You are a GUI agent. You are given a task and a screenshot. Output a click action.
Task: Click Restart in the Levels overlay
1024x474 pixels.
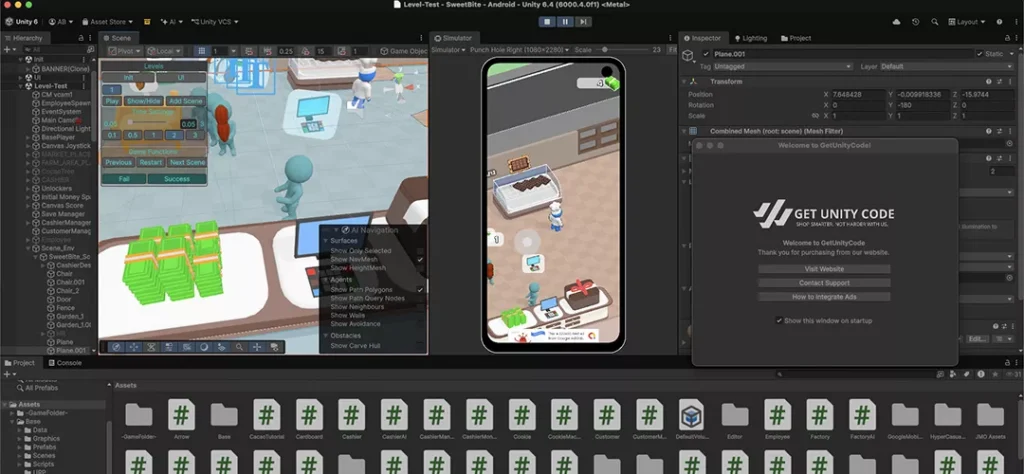[x=151, y=163]
